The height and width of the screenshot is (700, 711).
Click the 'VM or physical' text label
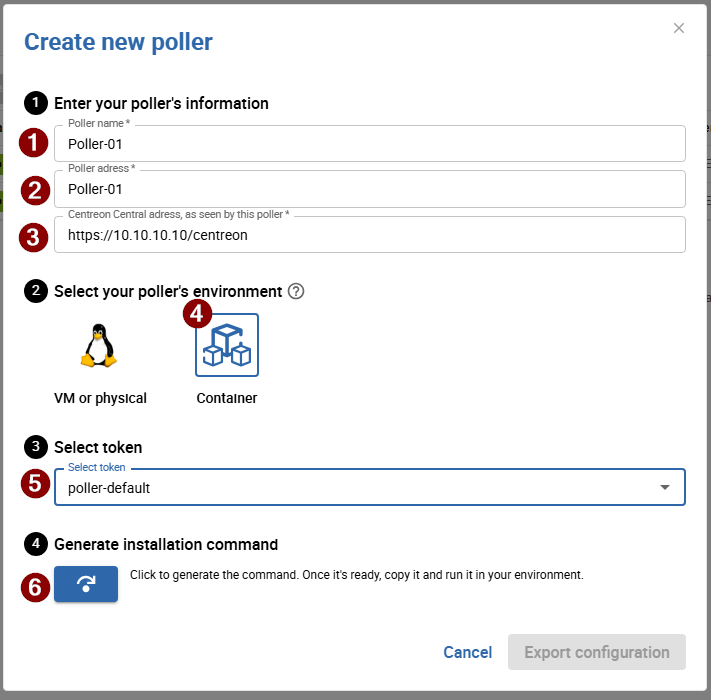click(100, 398)
